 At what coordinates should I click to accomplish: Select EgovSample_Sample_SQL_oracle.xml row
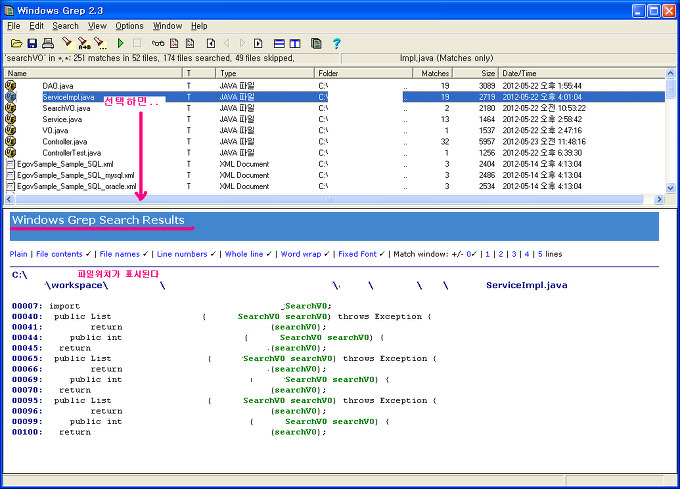334,186
